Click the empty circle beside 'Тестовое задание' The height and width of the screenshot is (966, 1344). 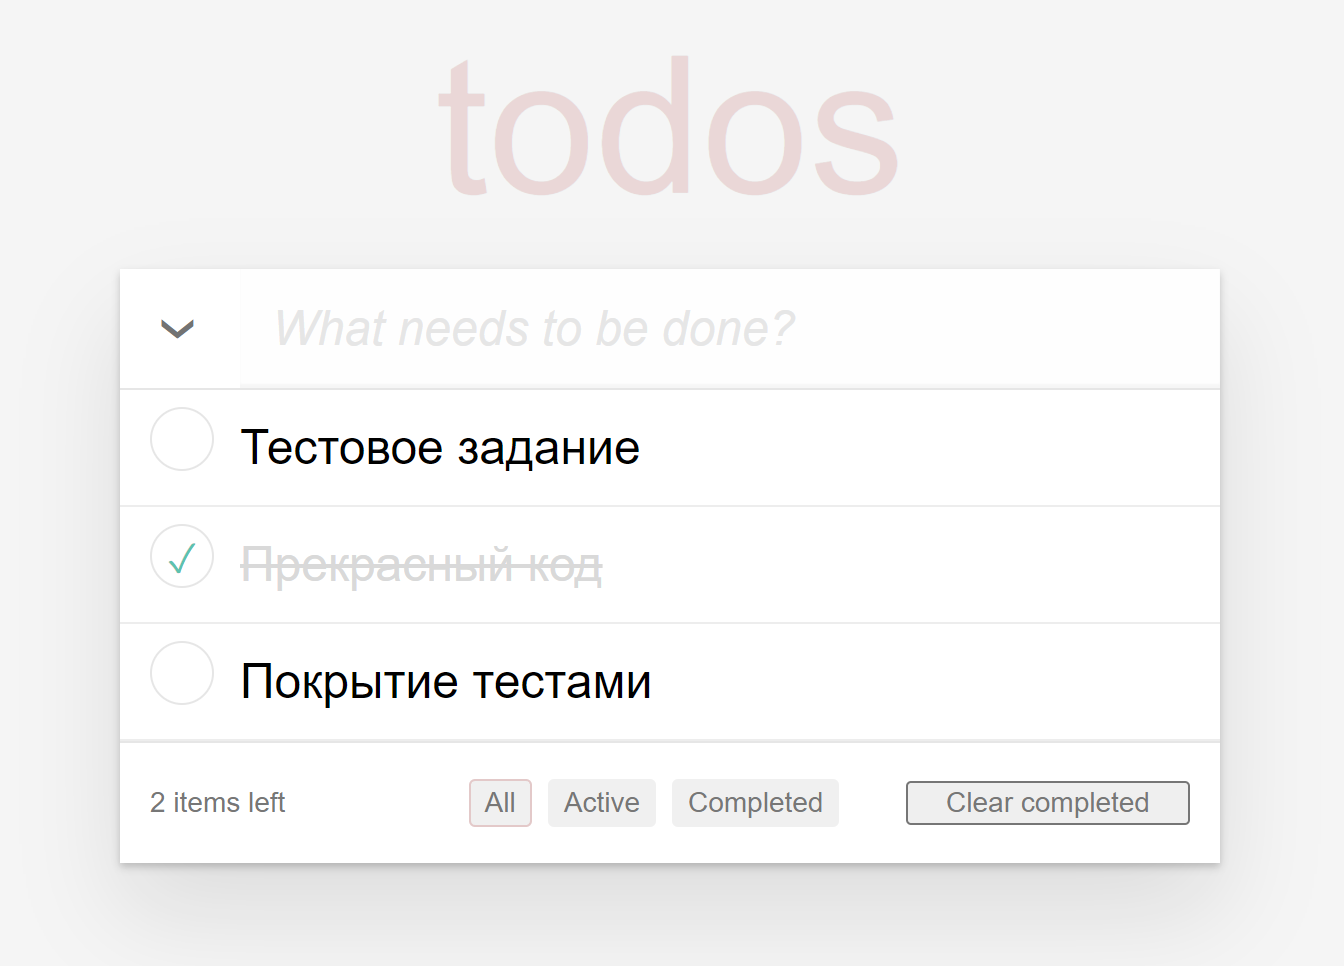pos(182,439)
